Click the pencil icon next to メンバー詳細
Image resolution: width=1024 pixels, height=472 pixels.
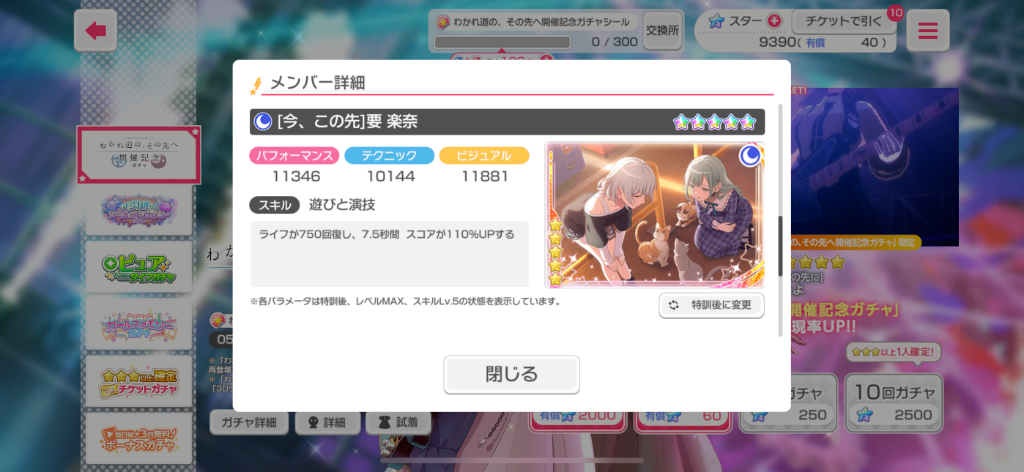[x=256, y=85]
